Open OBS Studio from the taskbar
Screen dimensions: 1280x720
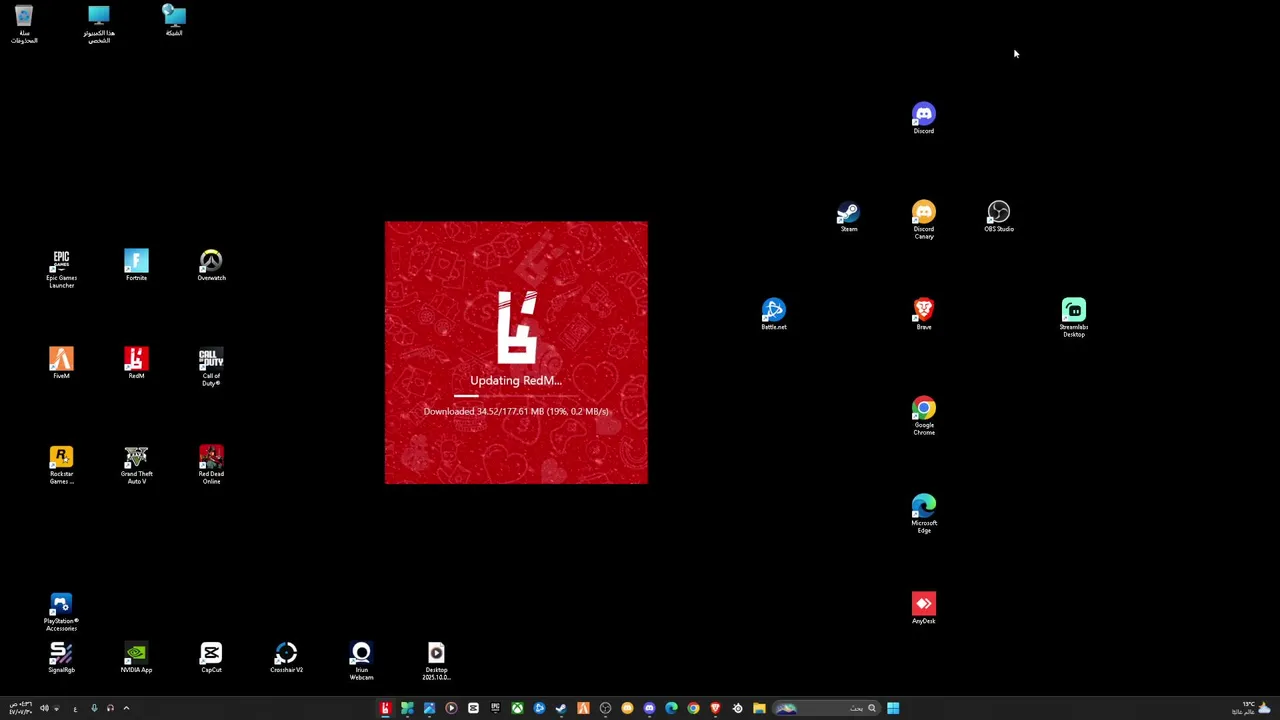(605, 708)
